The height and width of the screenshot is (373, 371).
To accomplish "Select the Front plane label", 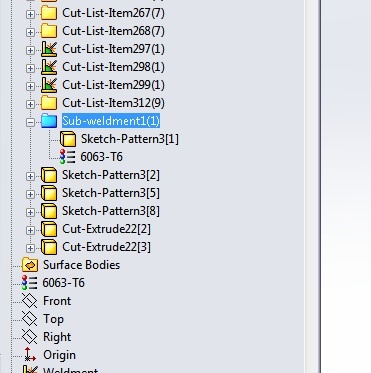I will [57, 301].
